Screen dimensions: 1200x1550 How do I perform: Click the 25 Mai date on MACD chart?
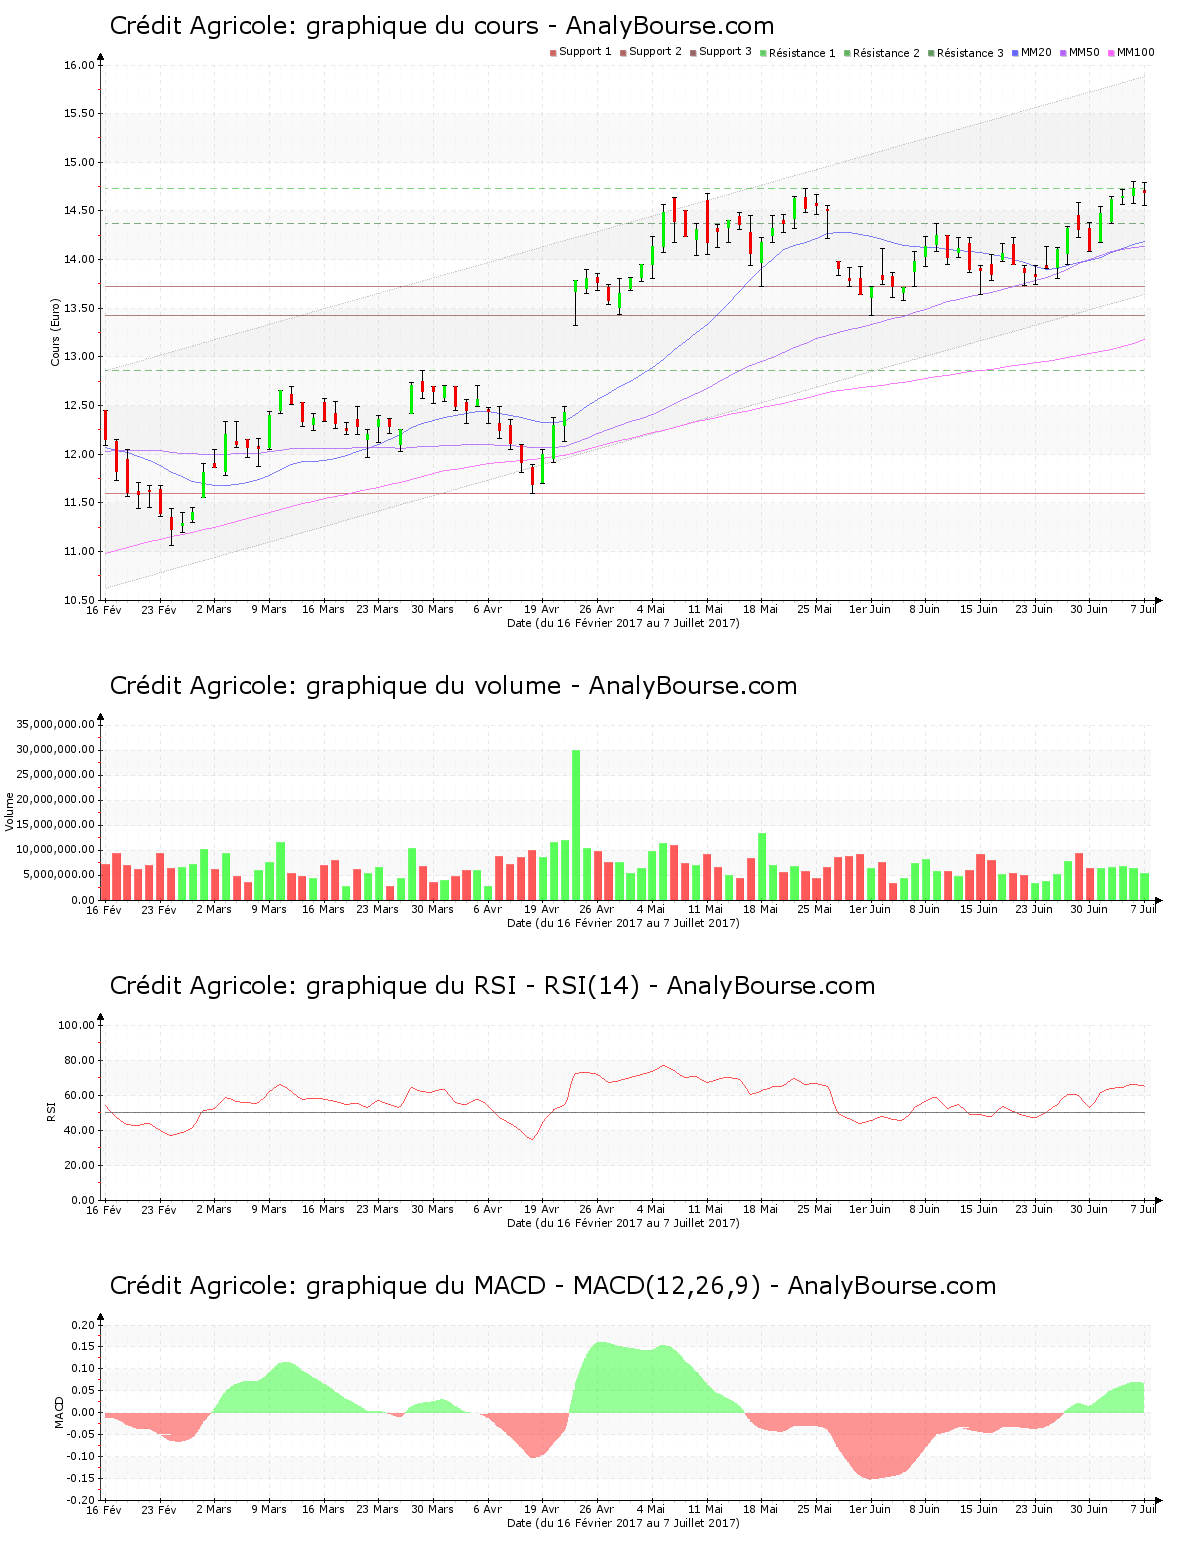(x=815, y=1509)
